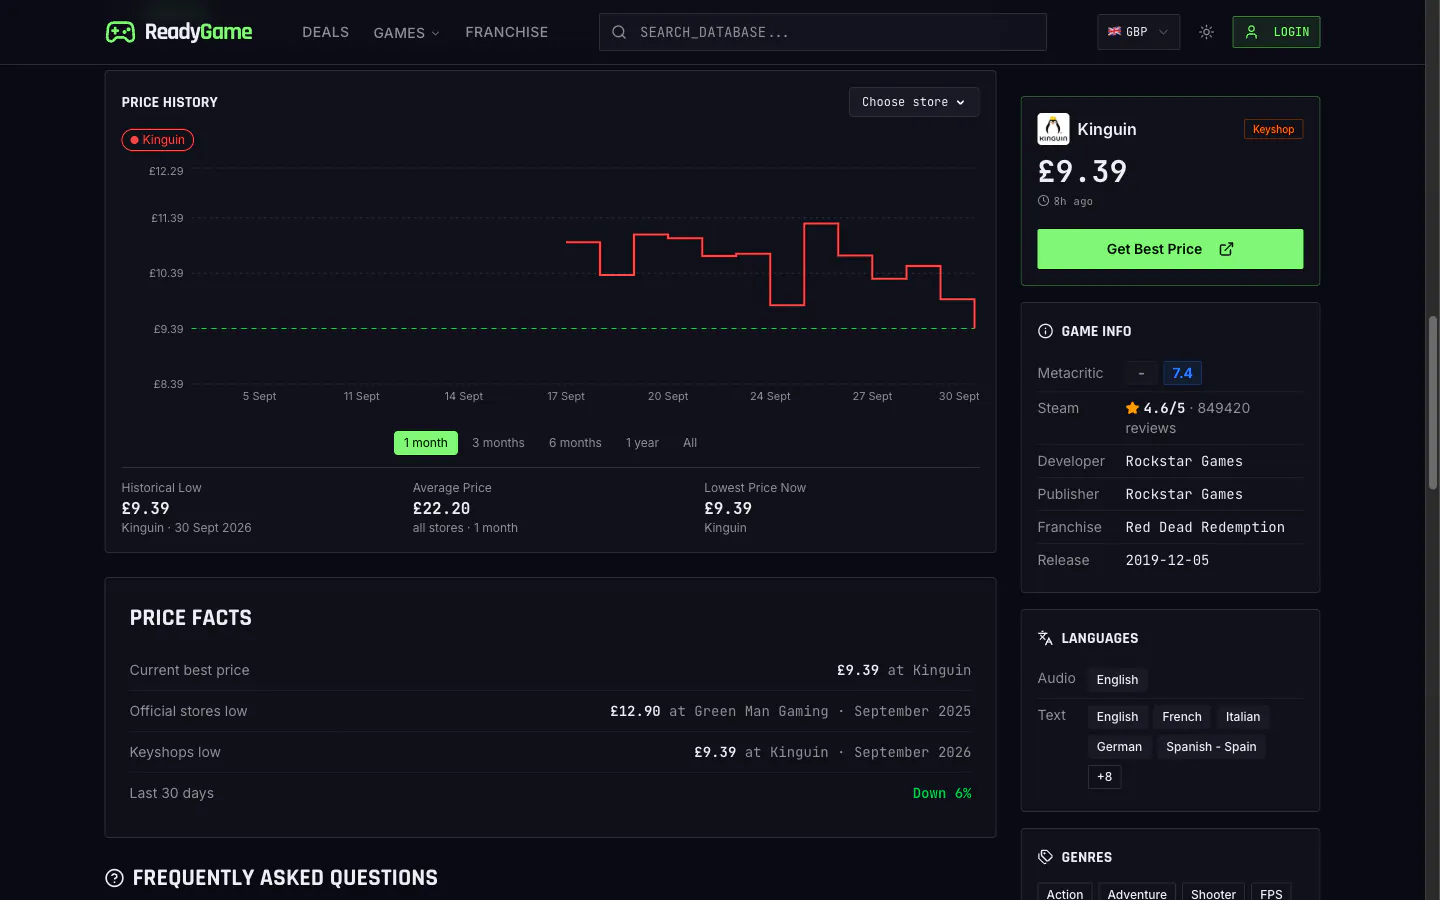The width and height of the screenshot is (1440, 900).
Task: Expand the Games nav dropdown
Action: point(406,33)
